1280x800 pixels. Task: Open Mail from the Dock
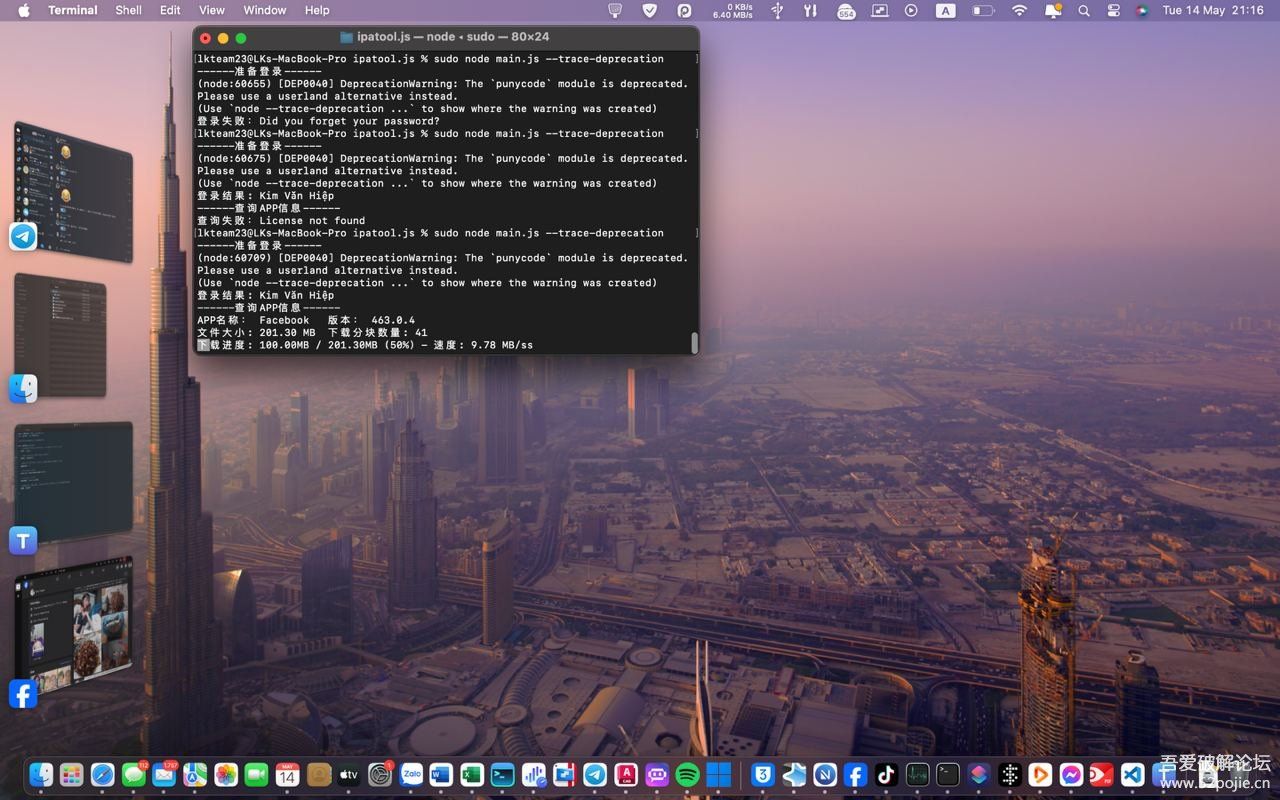pos(165,774)
